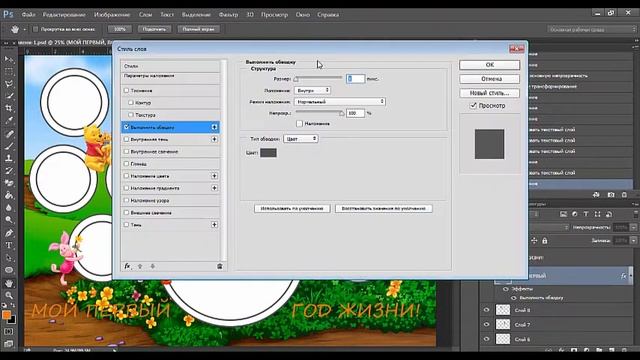Screen dimensions: 640x360
Task: Open the Фильтр menu
Action: 228,15
